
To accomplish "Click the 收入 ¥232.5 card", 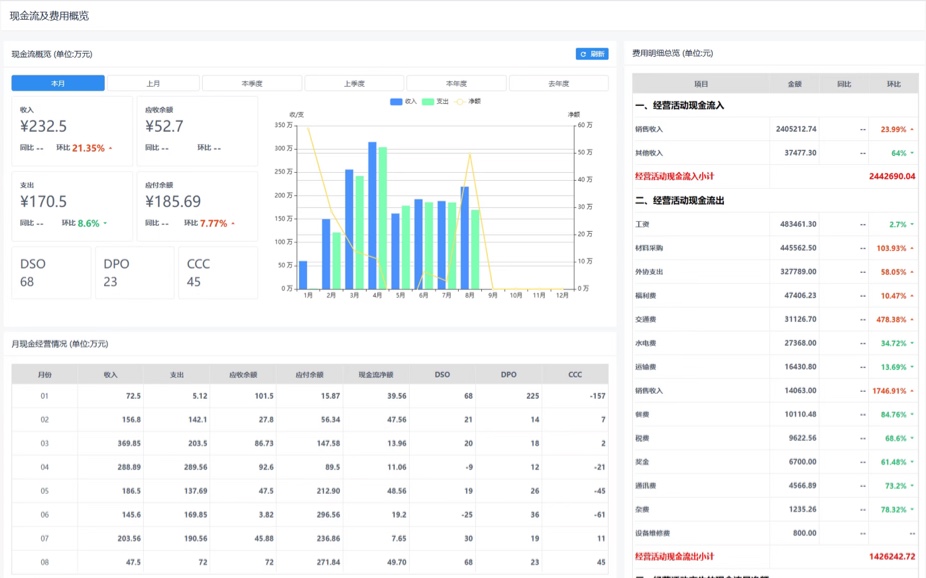I will pyautogui.click(x=72, y=130).
